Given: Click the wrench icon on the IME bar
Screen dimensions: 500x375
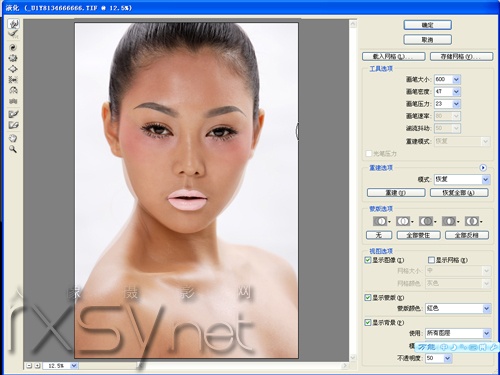Looking at the screenshot, I should pyautogui.click(x=494, y=347).
